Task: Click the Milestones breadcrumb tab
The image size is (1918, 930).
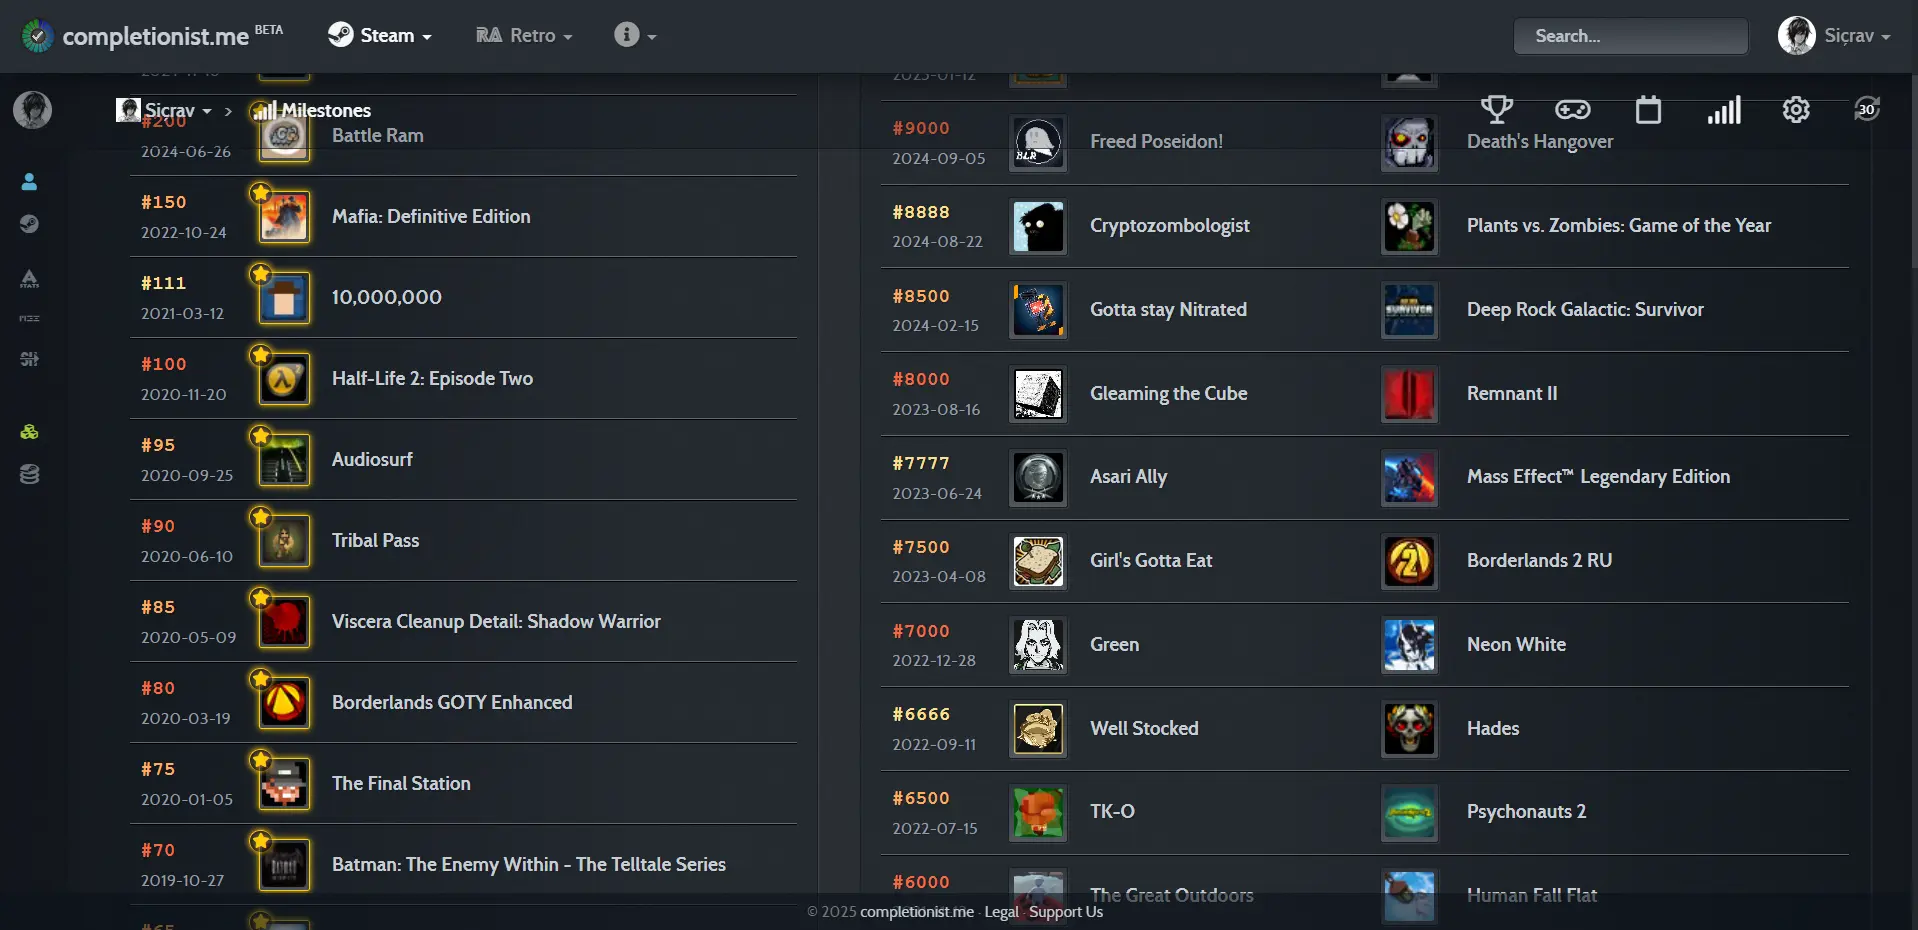Action: pyautogui.click(x=313, y=110)
